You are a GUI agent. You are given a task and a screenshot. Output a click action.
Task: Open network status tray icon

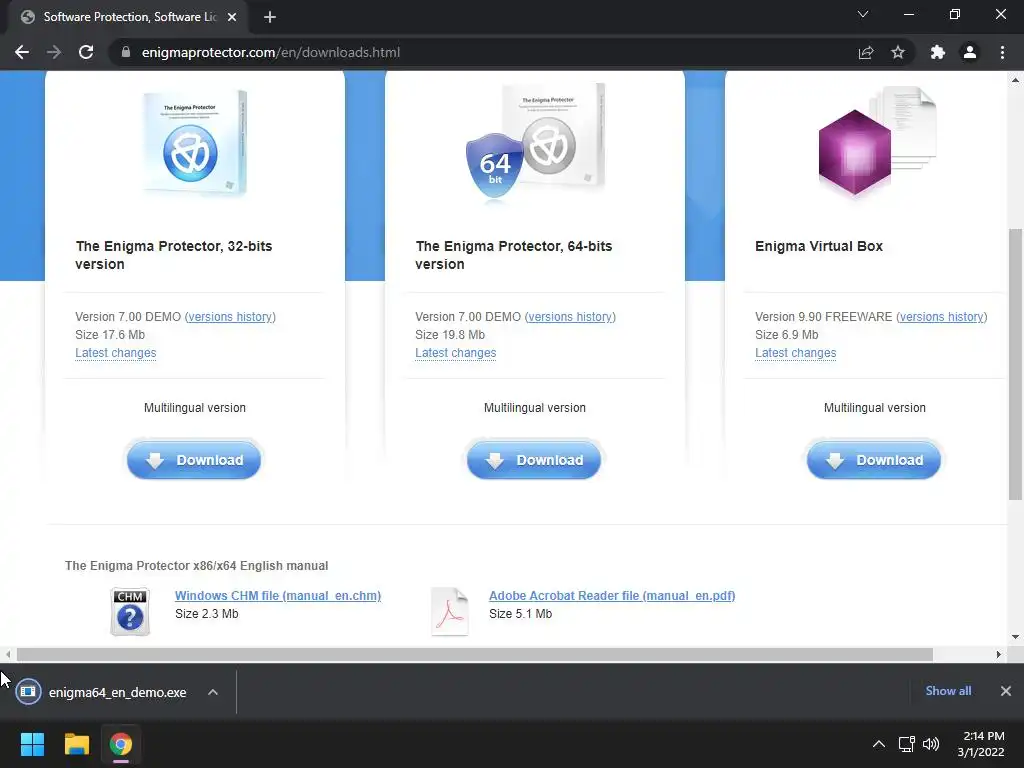pyautogui.click(x=906, y=744)
